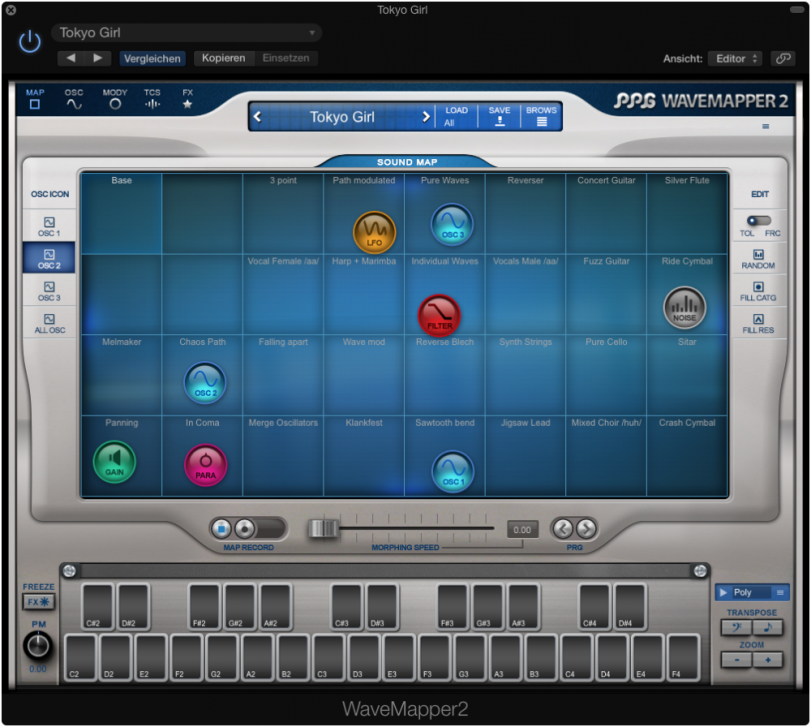Click the Einsetzen button
Screen dimensions: 811x727
pos(286,58)
